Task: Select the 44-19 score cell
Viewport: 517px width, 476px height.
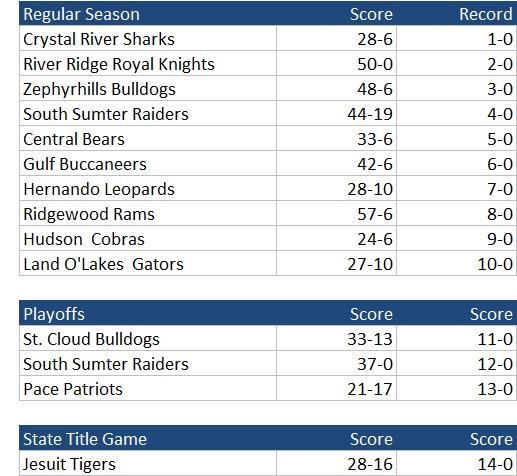Action: [336, 113]
